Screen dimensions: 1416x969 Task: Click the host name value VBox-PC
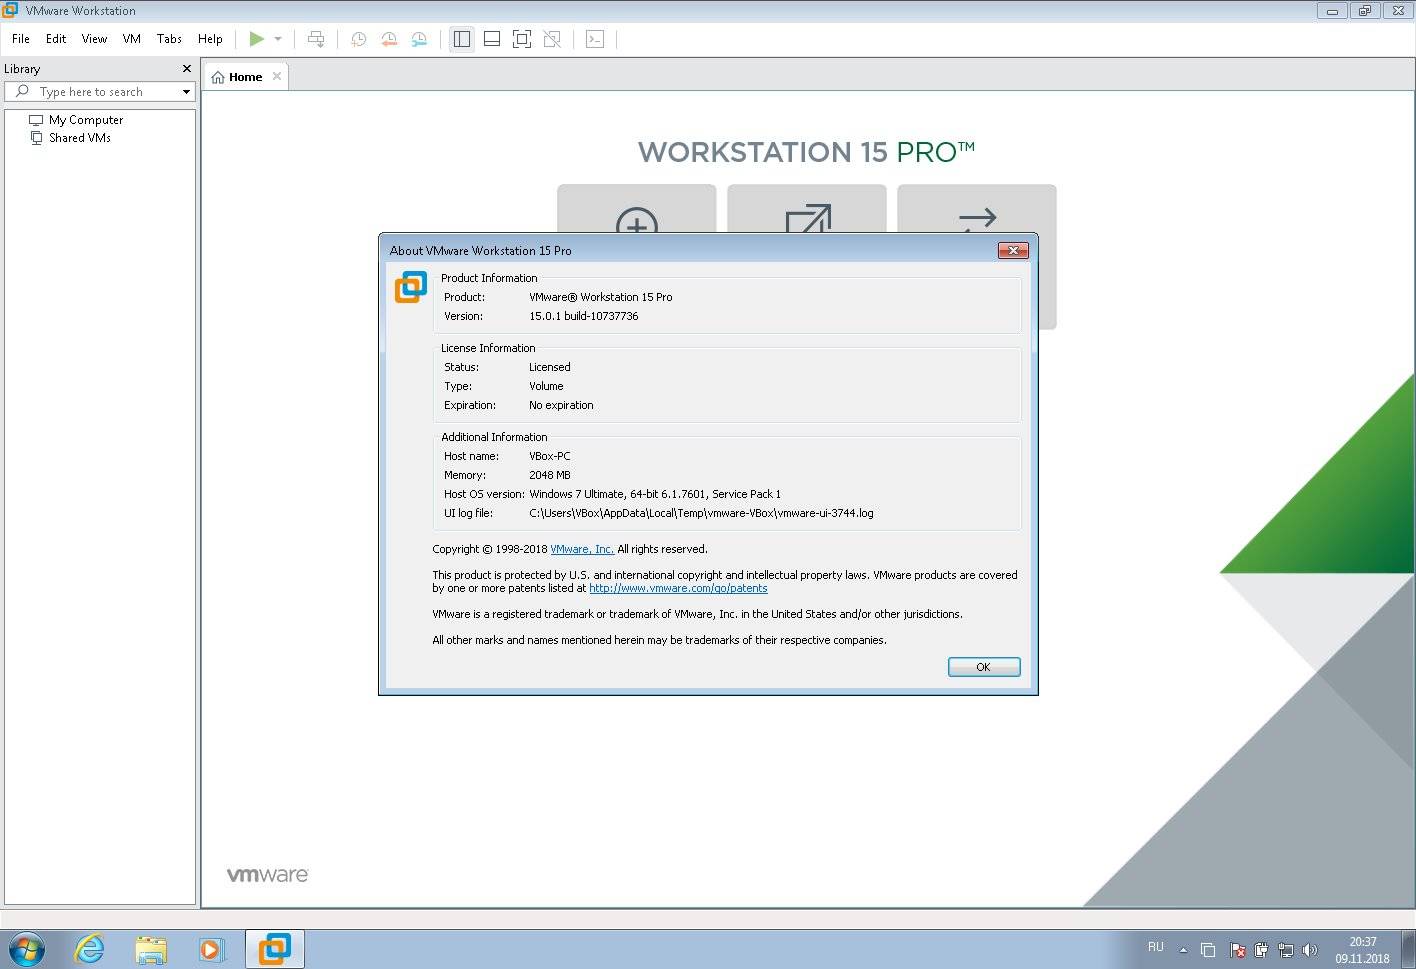(x=550, y=456)
